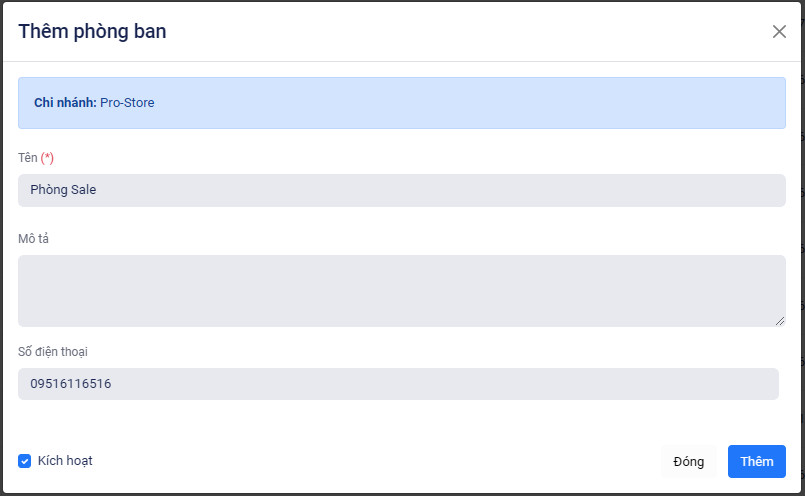This screenshot has width=805, height=496.
Task: Click the Chi nhánh info banner
Action: [450, 103]
